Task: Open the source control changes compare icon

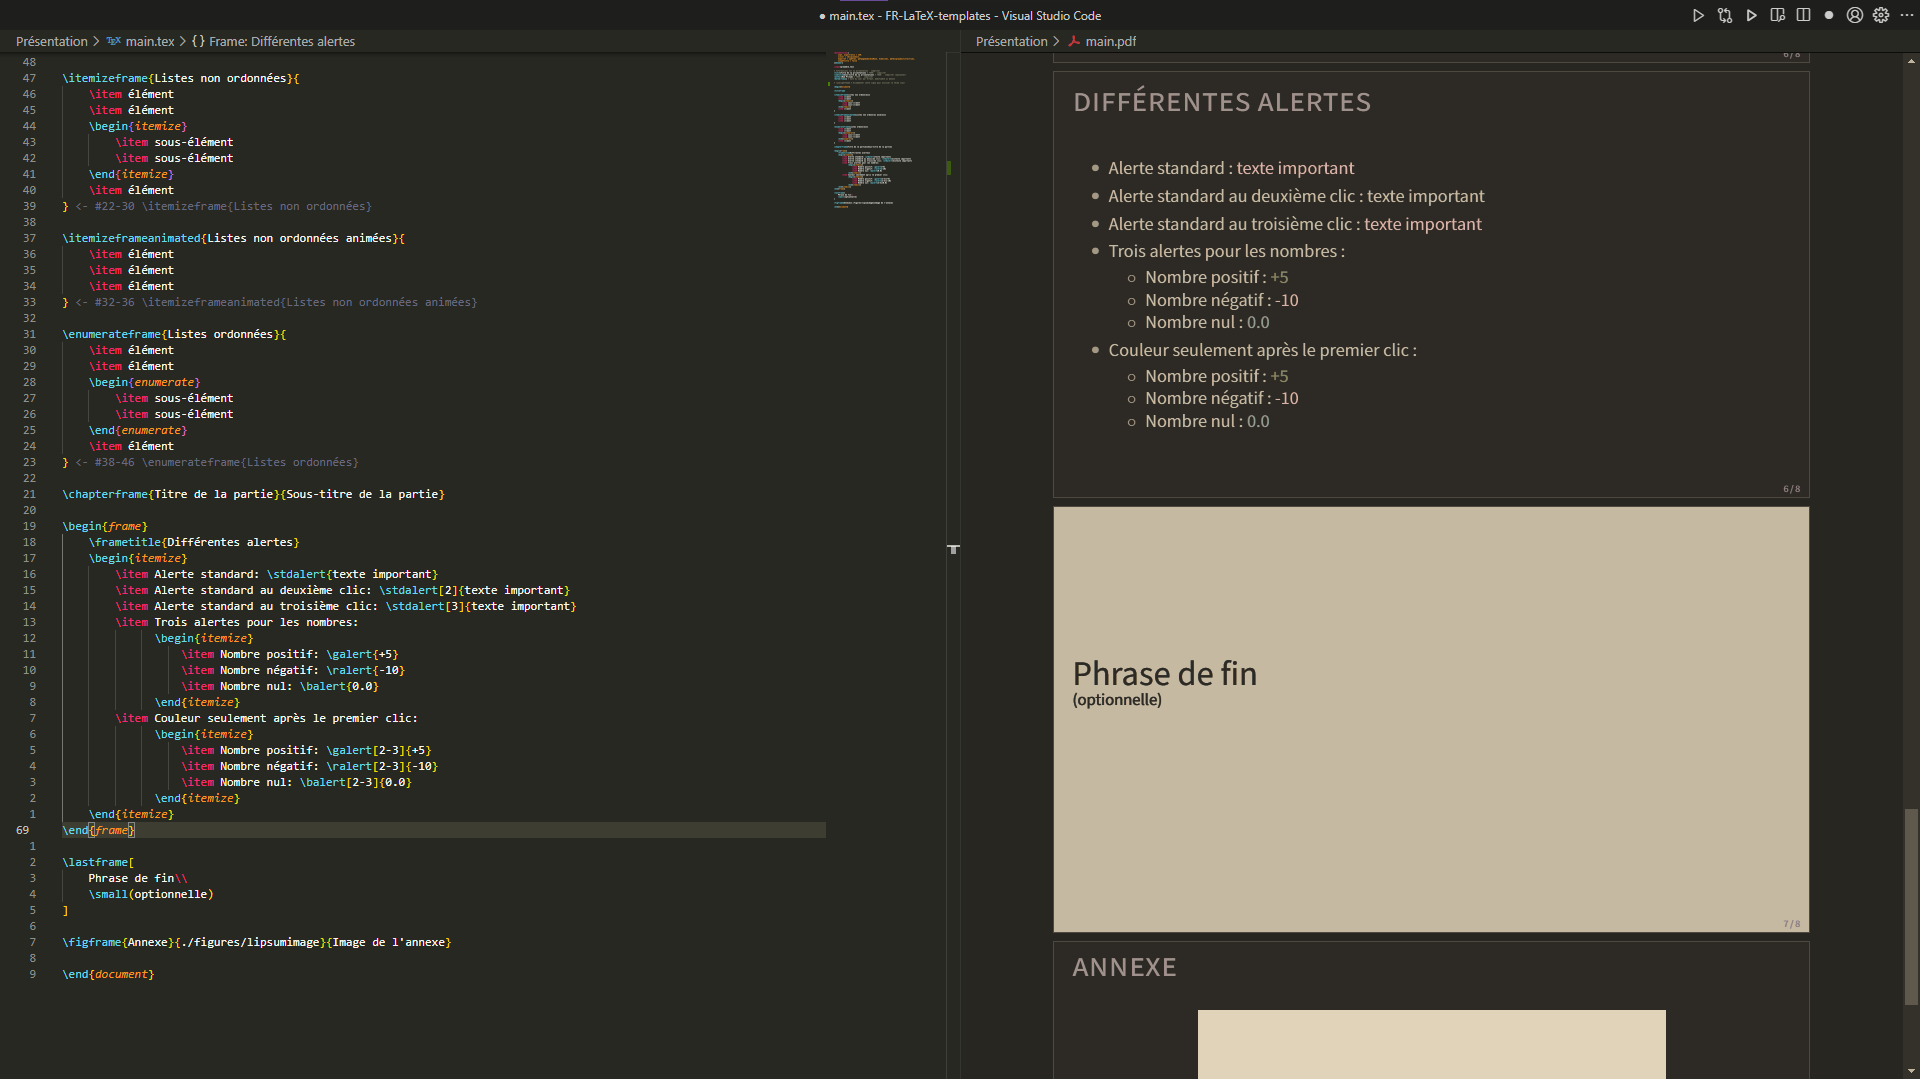Action: point(1725,15)
